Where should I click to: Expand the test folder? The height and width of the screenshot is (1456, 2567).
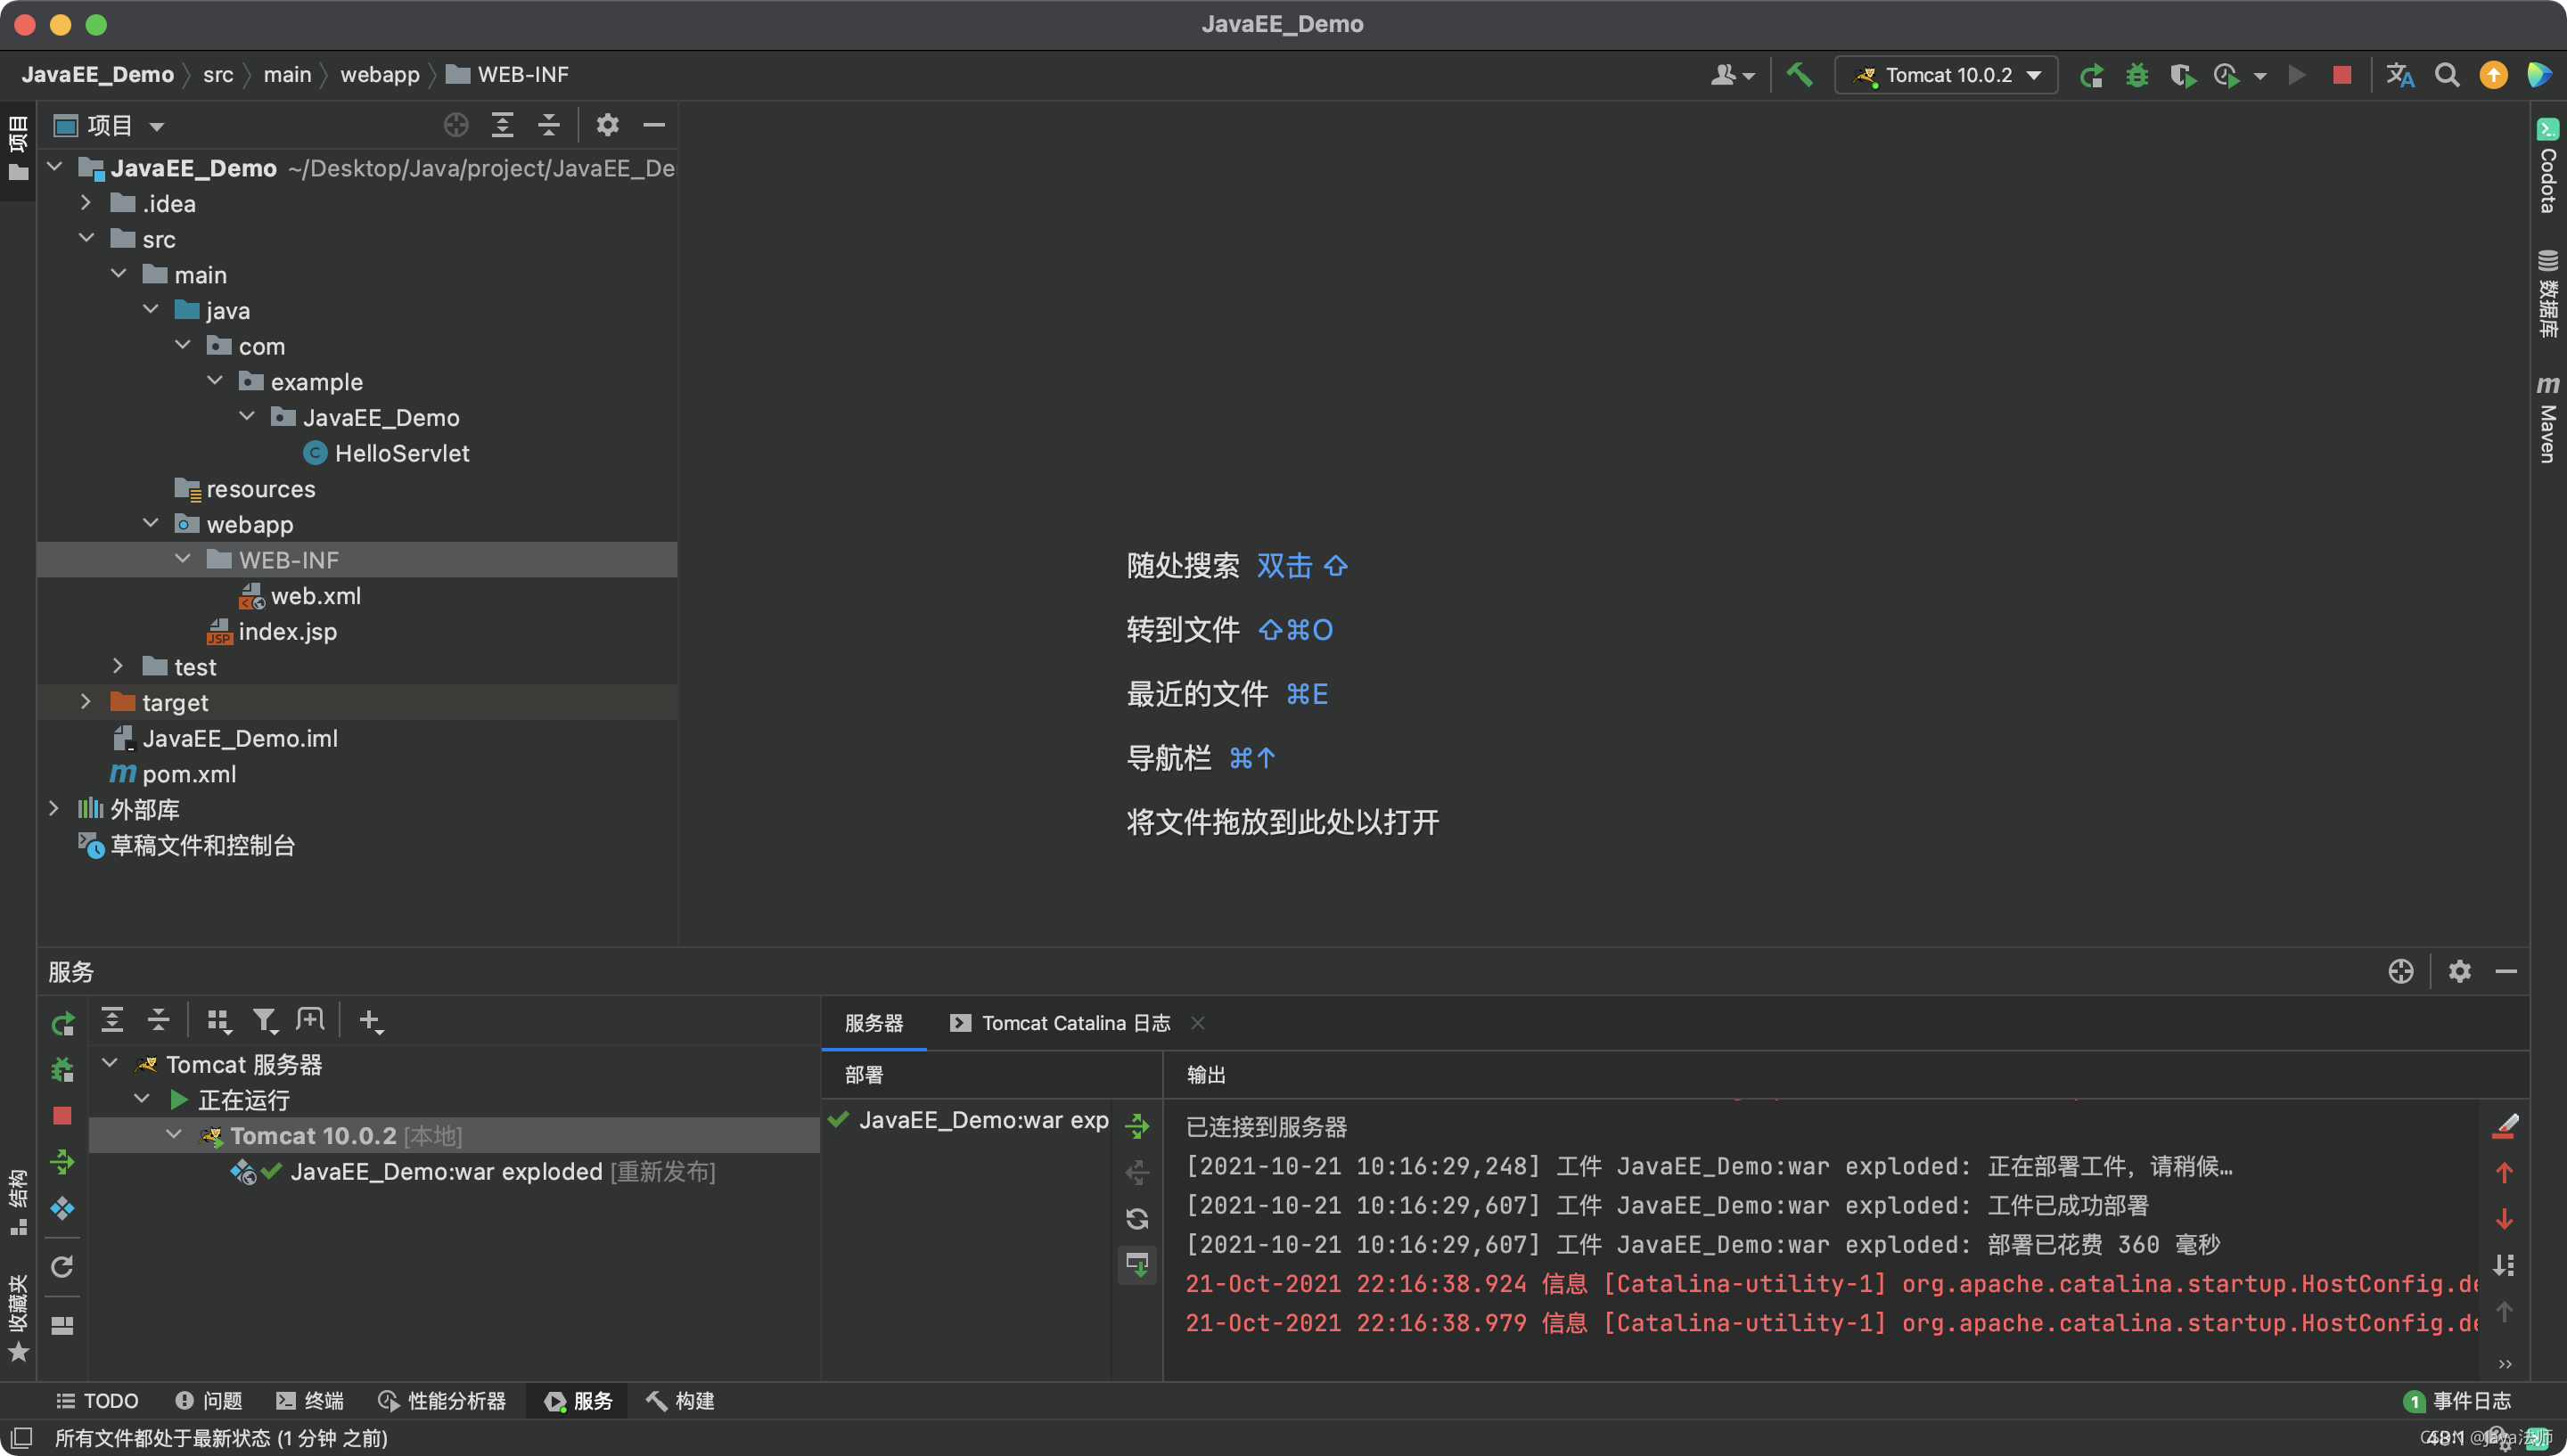[x=118, y=666]
